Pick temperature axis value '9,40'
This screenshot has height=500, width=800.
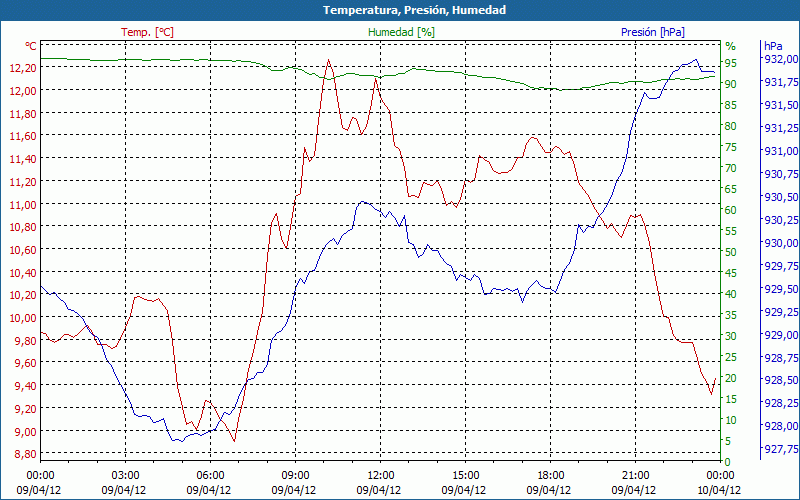pyautogui.click(x=26, y=386)
